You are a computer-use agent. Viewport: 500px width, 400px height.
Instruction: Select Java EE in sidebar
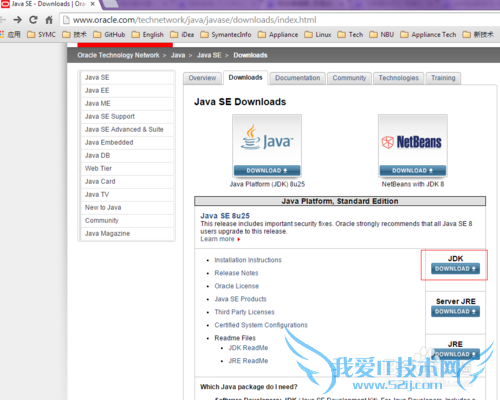pos(127,91)
